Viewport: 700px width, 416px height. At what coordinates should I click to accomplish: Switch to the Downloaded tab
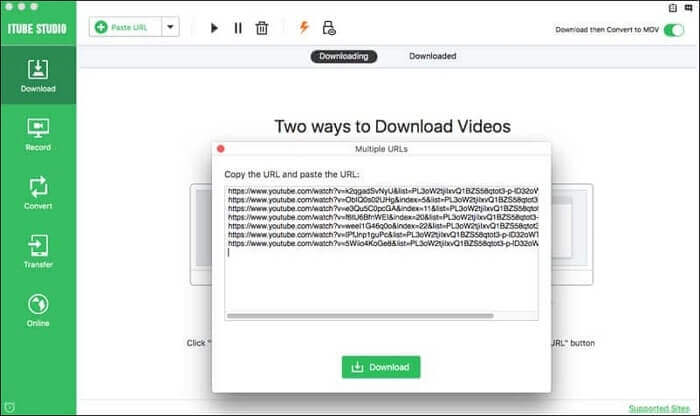point(433,56)
